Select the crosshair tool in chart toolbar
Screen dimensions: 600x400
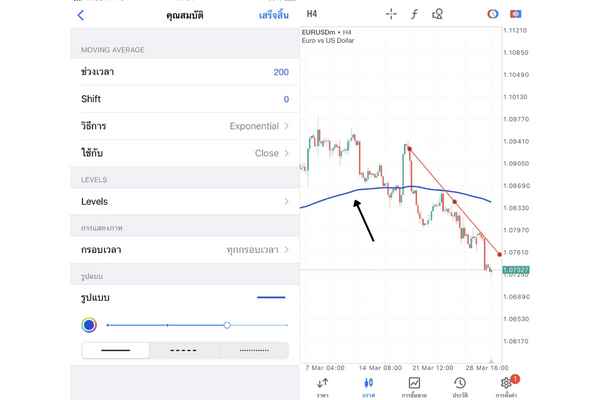pos(391,14)
